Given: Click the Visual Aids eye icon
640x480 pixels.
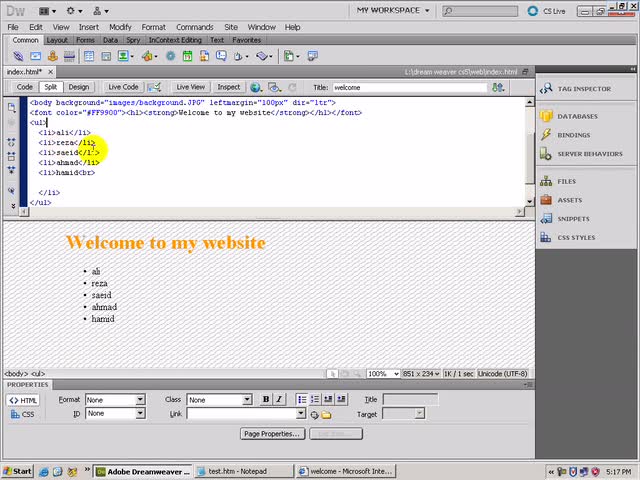Looking at the screenshot, I should click(x=275, y=87).
